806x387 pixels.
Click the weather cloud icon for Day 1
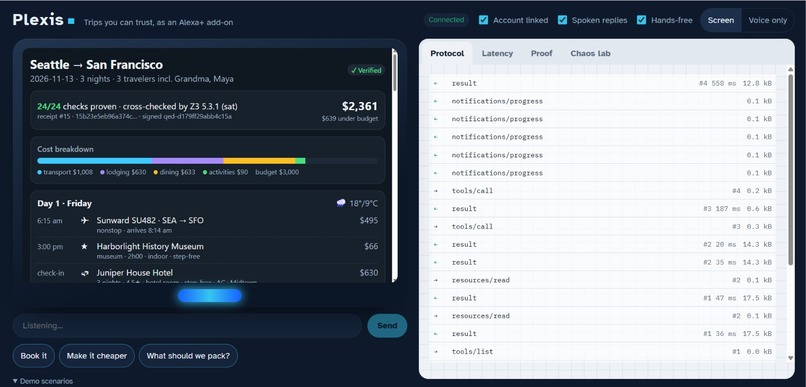click(341, 204)
